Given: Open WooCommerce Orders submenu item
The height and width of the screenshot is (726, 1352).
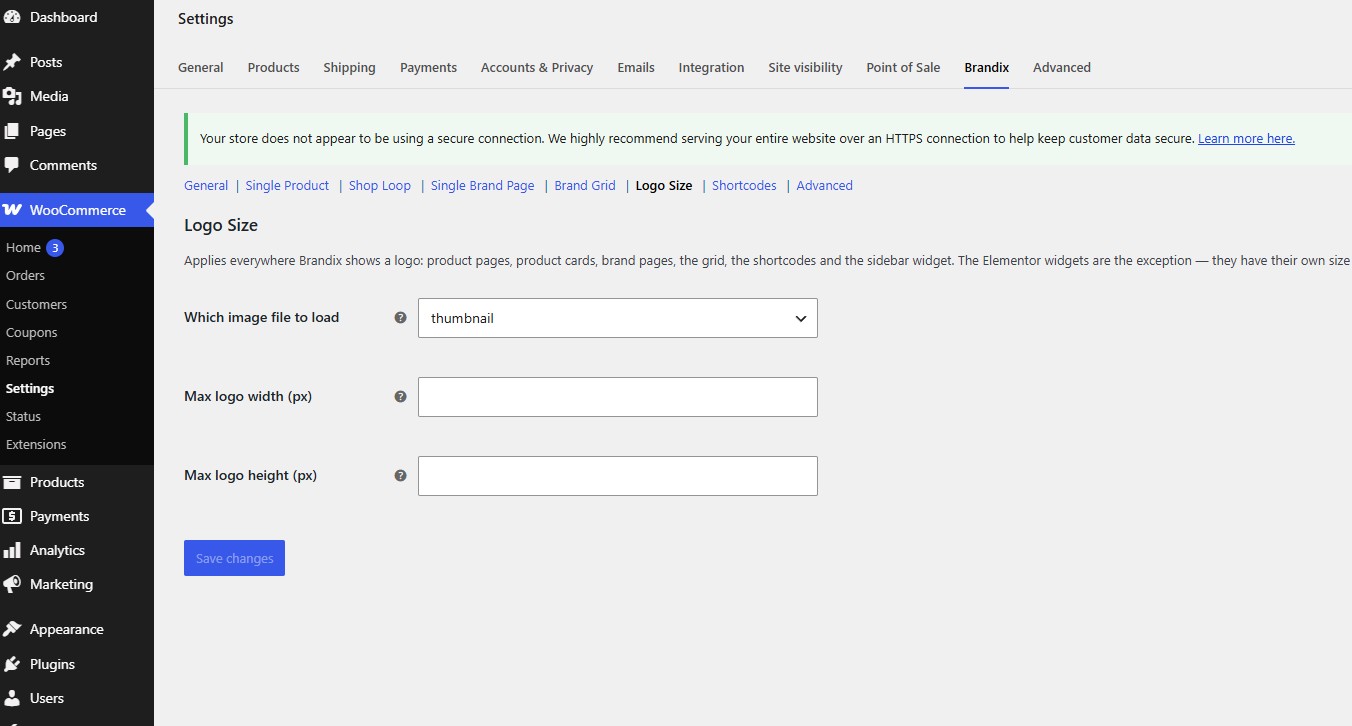Looking at the screenshot, I should (x=25, y=276).
